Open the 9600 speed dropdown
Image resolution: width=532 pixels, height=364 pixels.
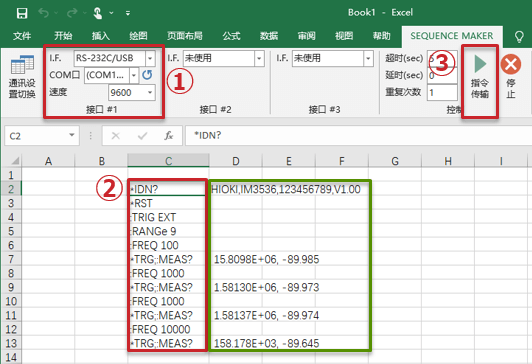[x=150, y=93]
